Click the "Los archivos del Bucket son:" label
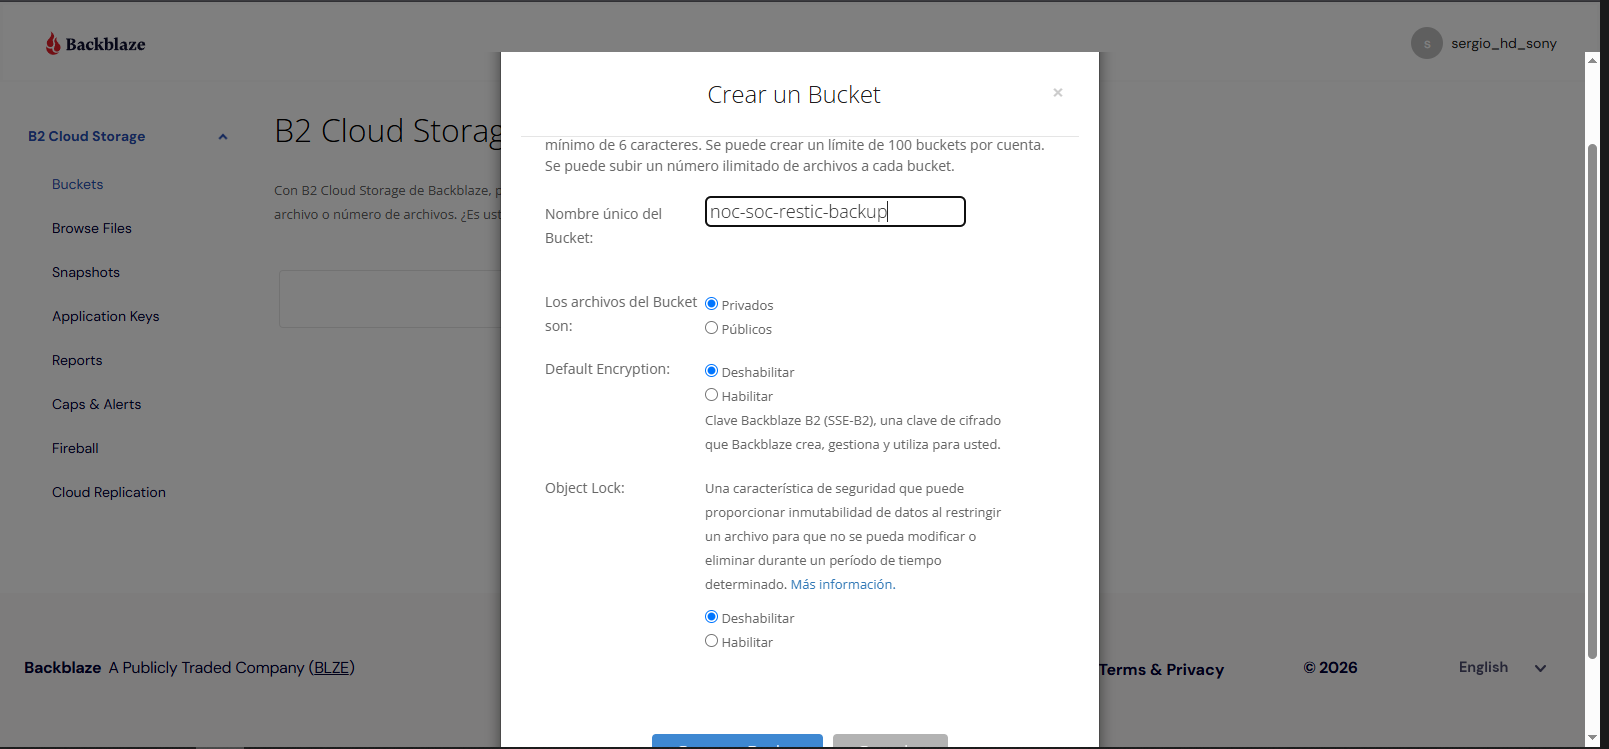This screenshot has width=1609, height=749. coord(621,314)
